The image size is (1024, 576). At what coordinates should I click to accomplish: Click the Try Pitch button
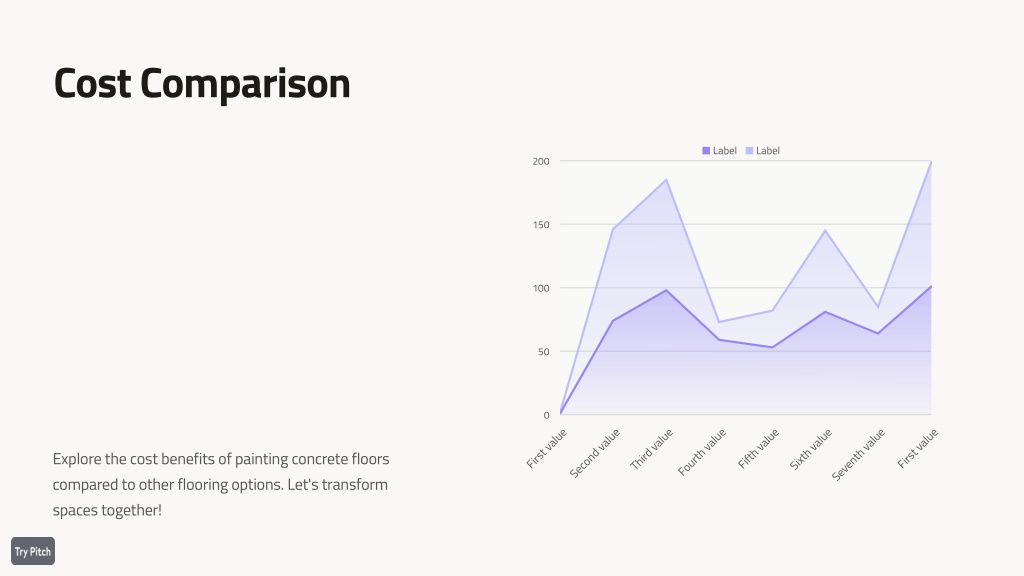click(33, 551)
